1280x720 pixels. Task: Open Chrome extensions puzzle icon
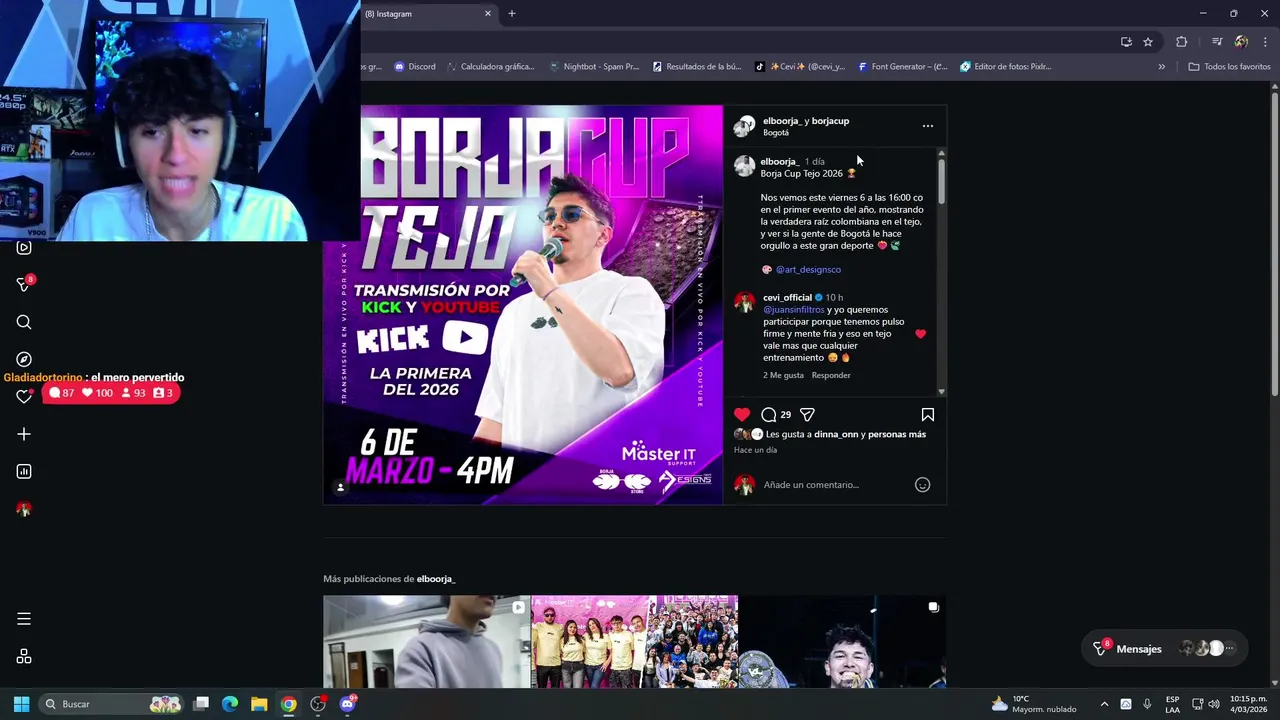pyautogui.click(x=1182, y=42)
